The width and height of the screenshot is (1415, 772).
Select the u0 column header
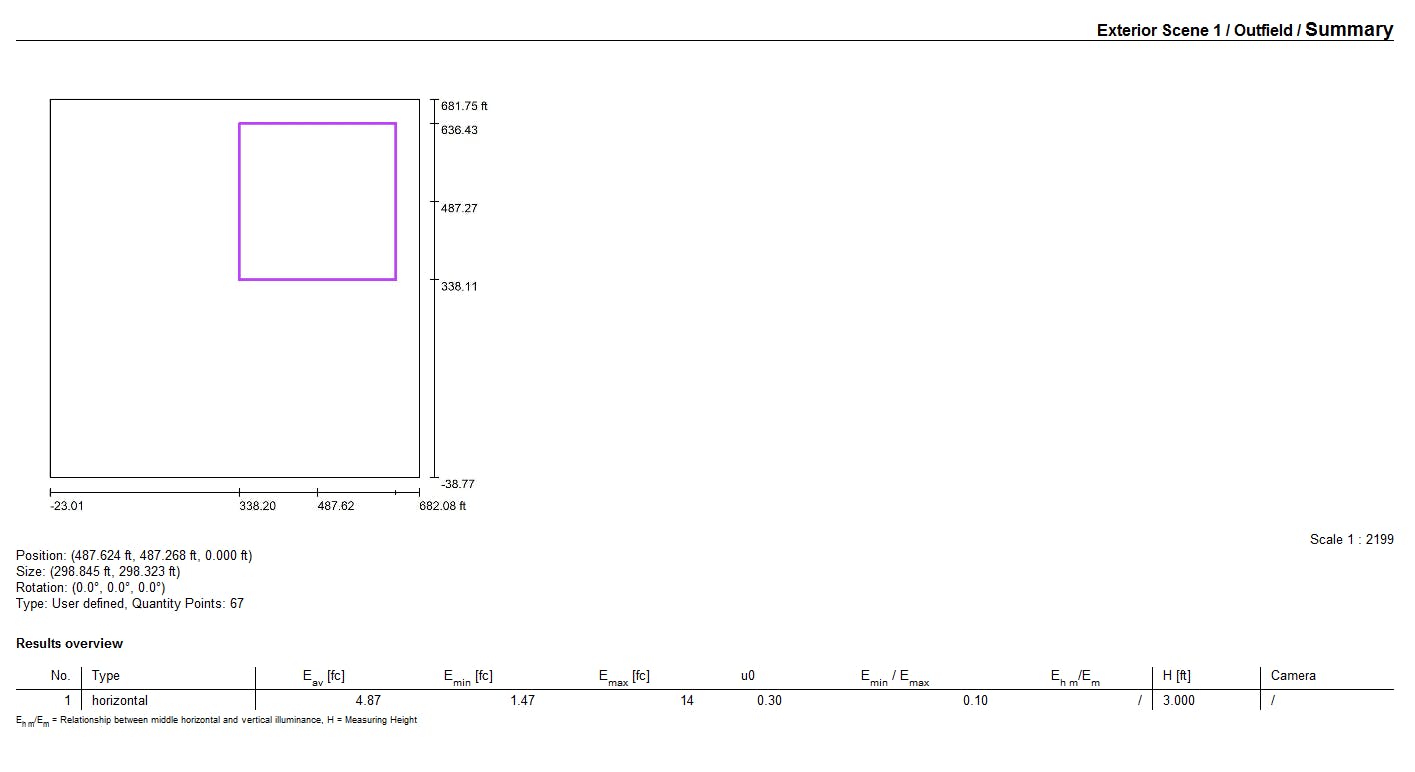tap(748, 676)
